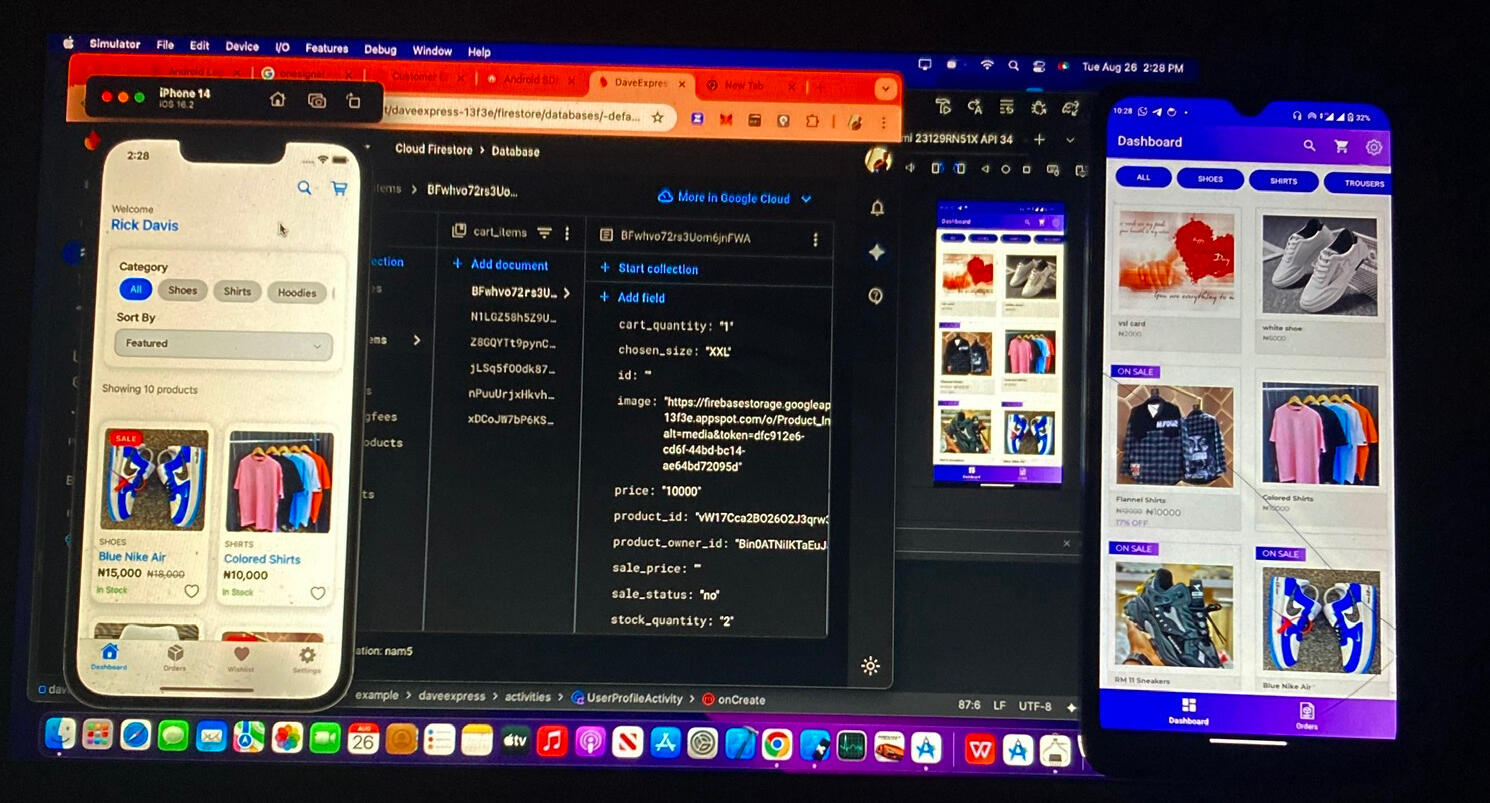Viewport: 1490px width, 803px height.
Task: Open Firebase help question mark icon
Action: click(876, 296)
